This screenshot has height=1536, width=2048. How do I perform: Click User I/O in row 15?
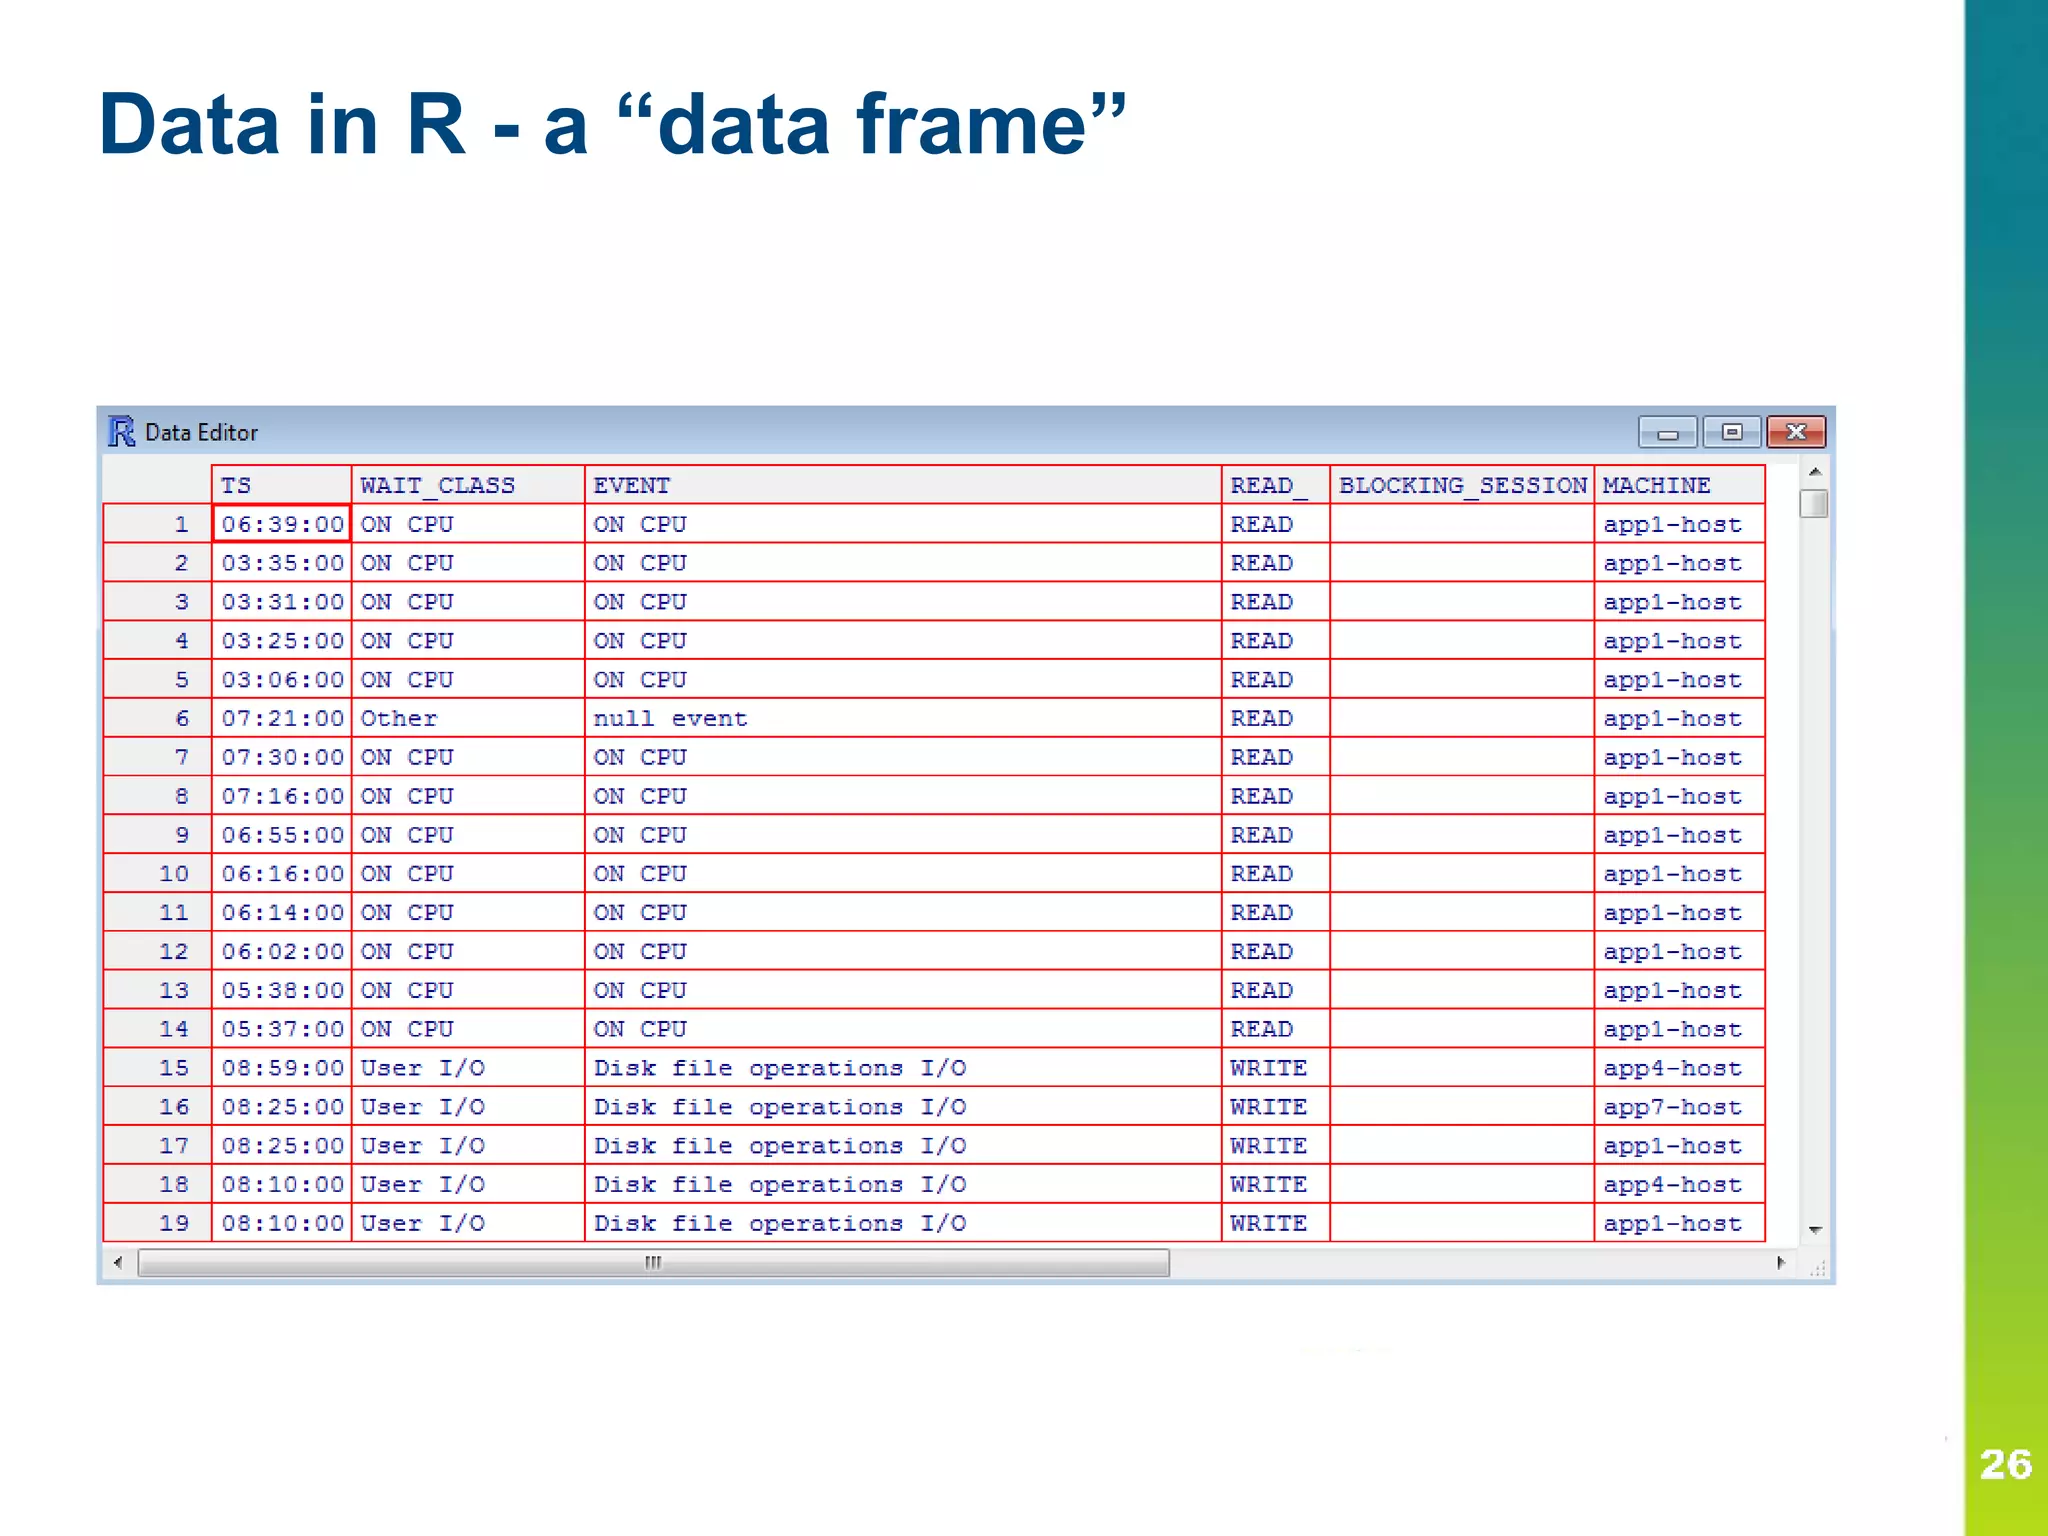(467, 1068)
